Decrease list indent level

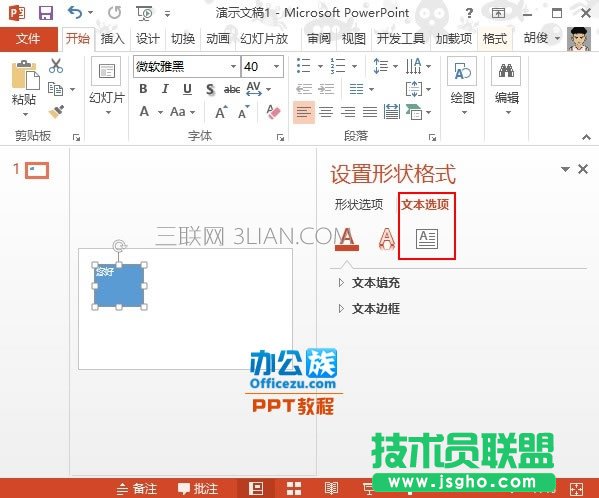coord(304,89)
